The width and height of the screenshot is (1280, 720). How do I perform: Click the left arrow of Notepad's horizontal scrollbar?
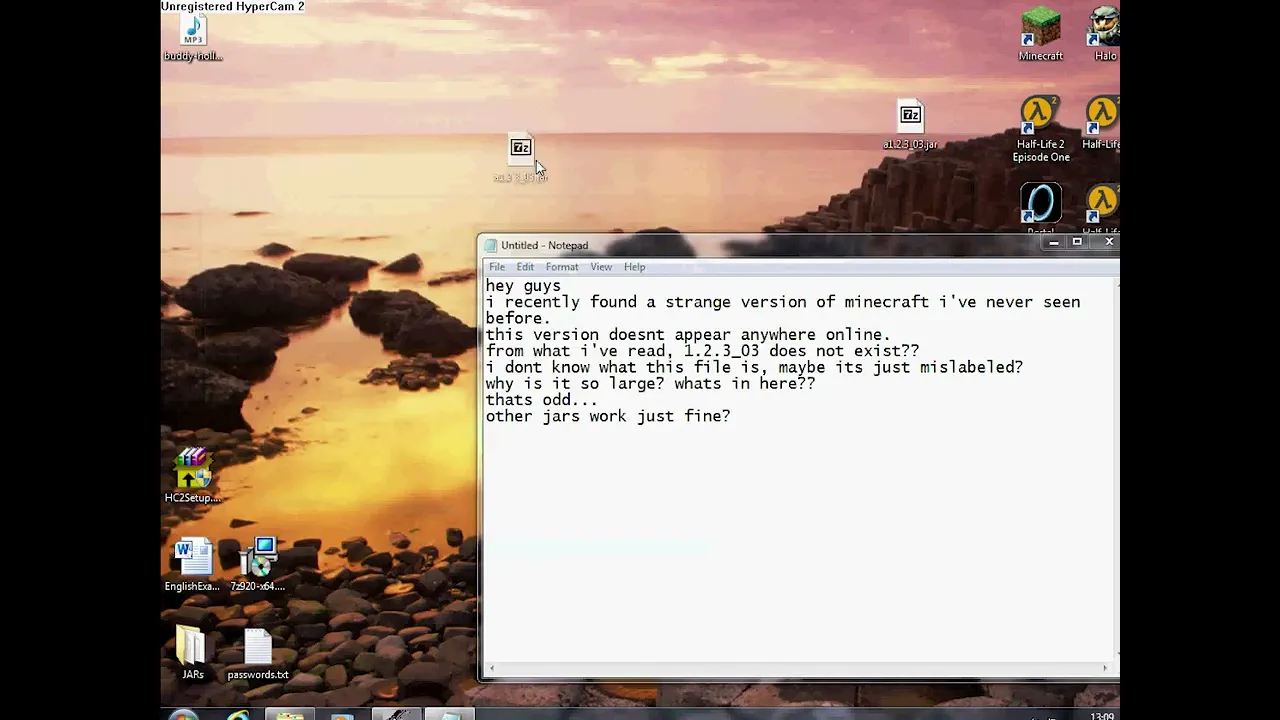point(491,668)
